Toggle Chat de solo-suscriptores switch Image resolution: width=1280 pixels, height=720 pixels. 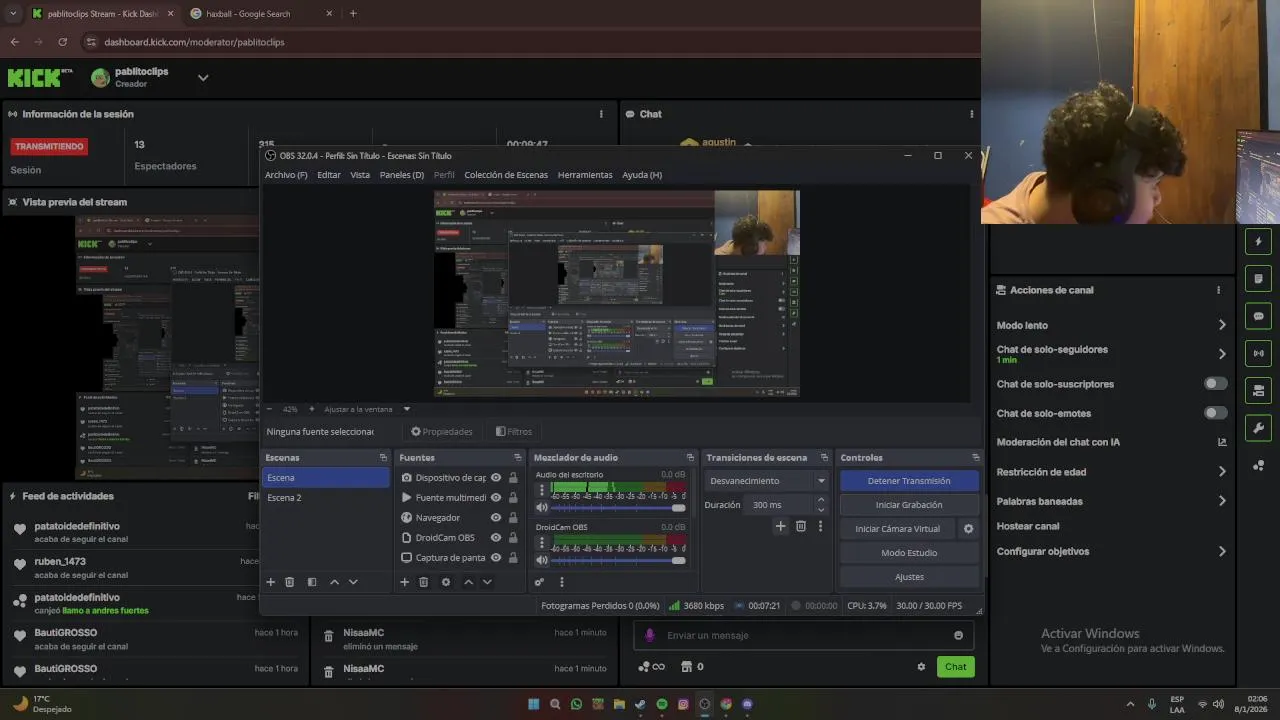coord(1216,384)
